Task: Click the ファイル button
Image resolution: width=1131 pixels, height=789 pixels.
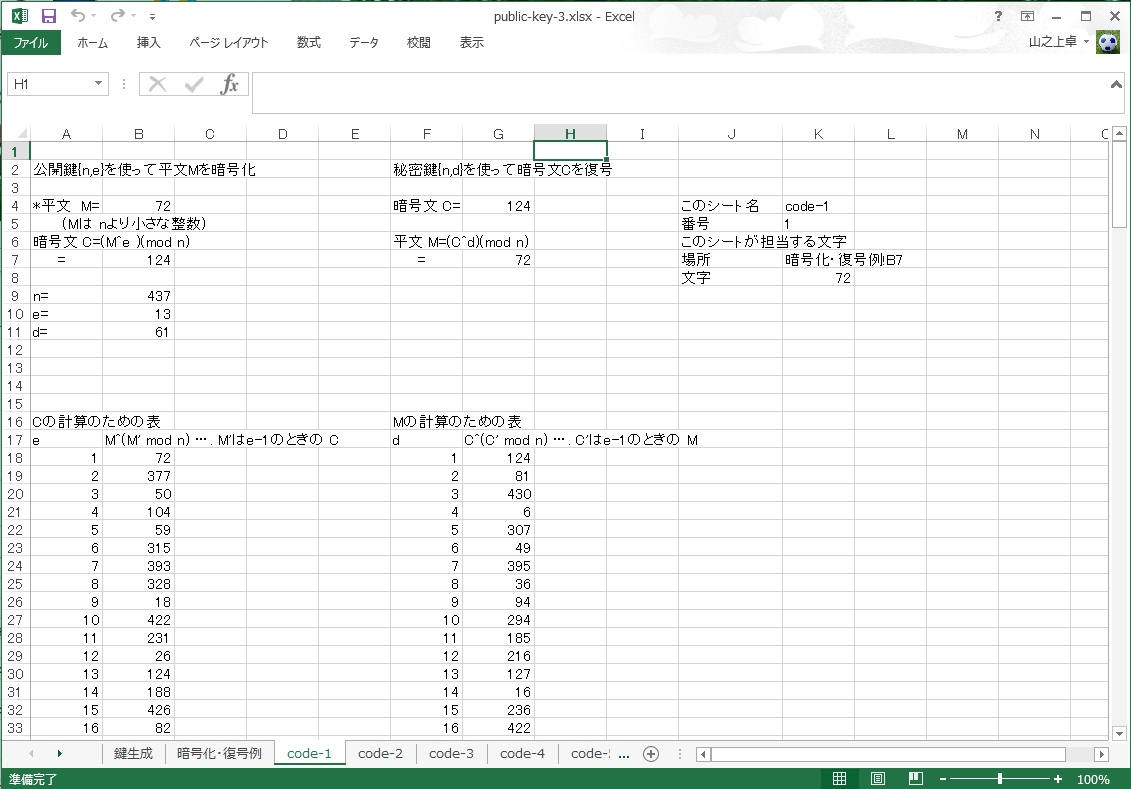Action: [x=30, y=43]
